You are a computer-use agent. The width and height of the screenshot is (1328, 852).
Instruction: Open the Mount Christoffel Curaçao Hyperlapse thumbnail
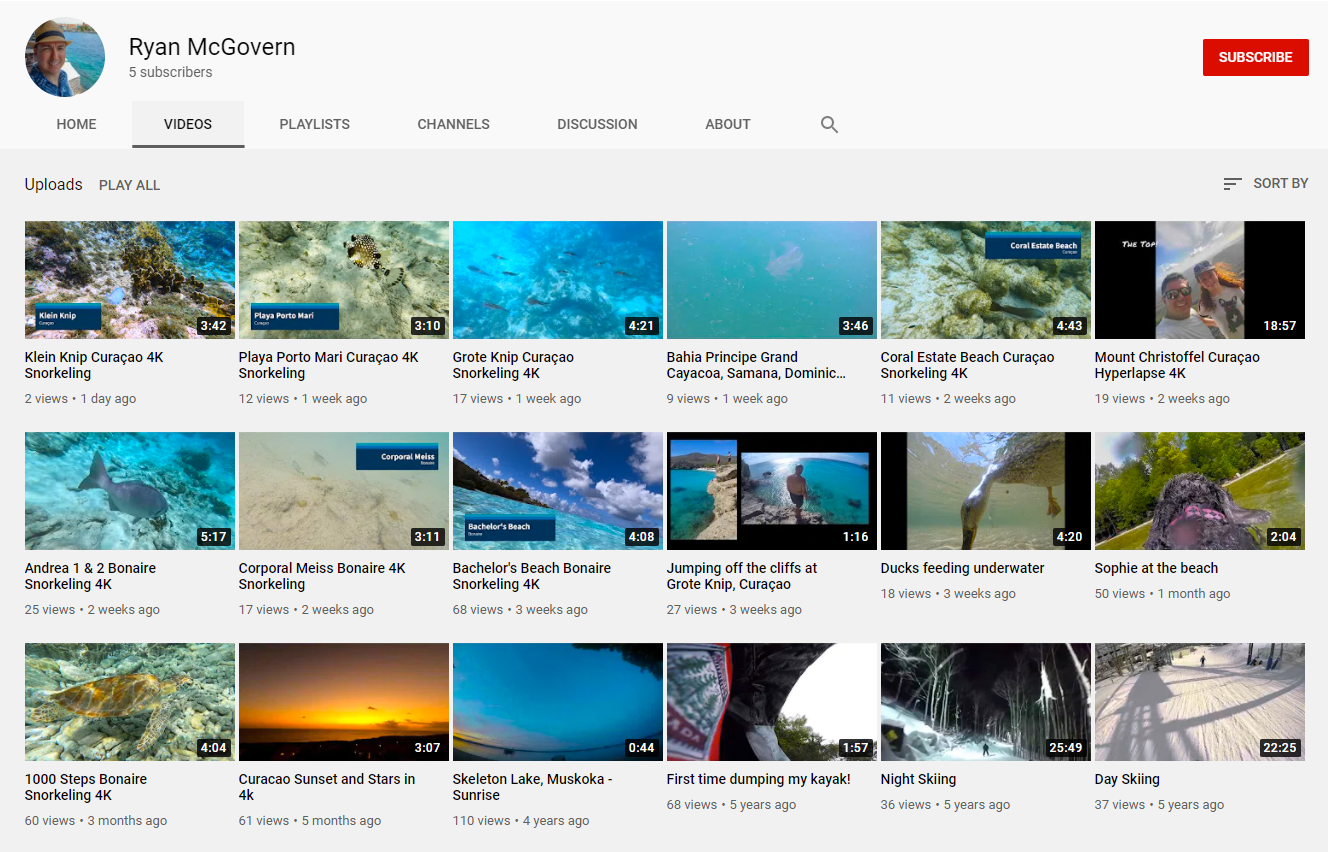coord(1199,280)
